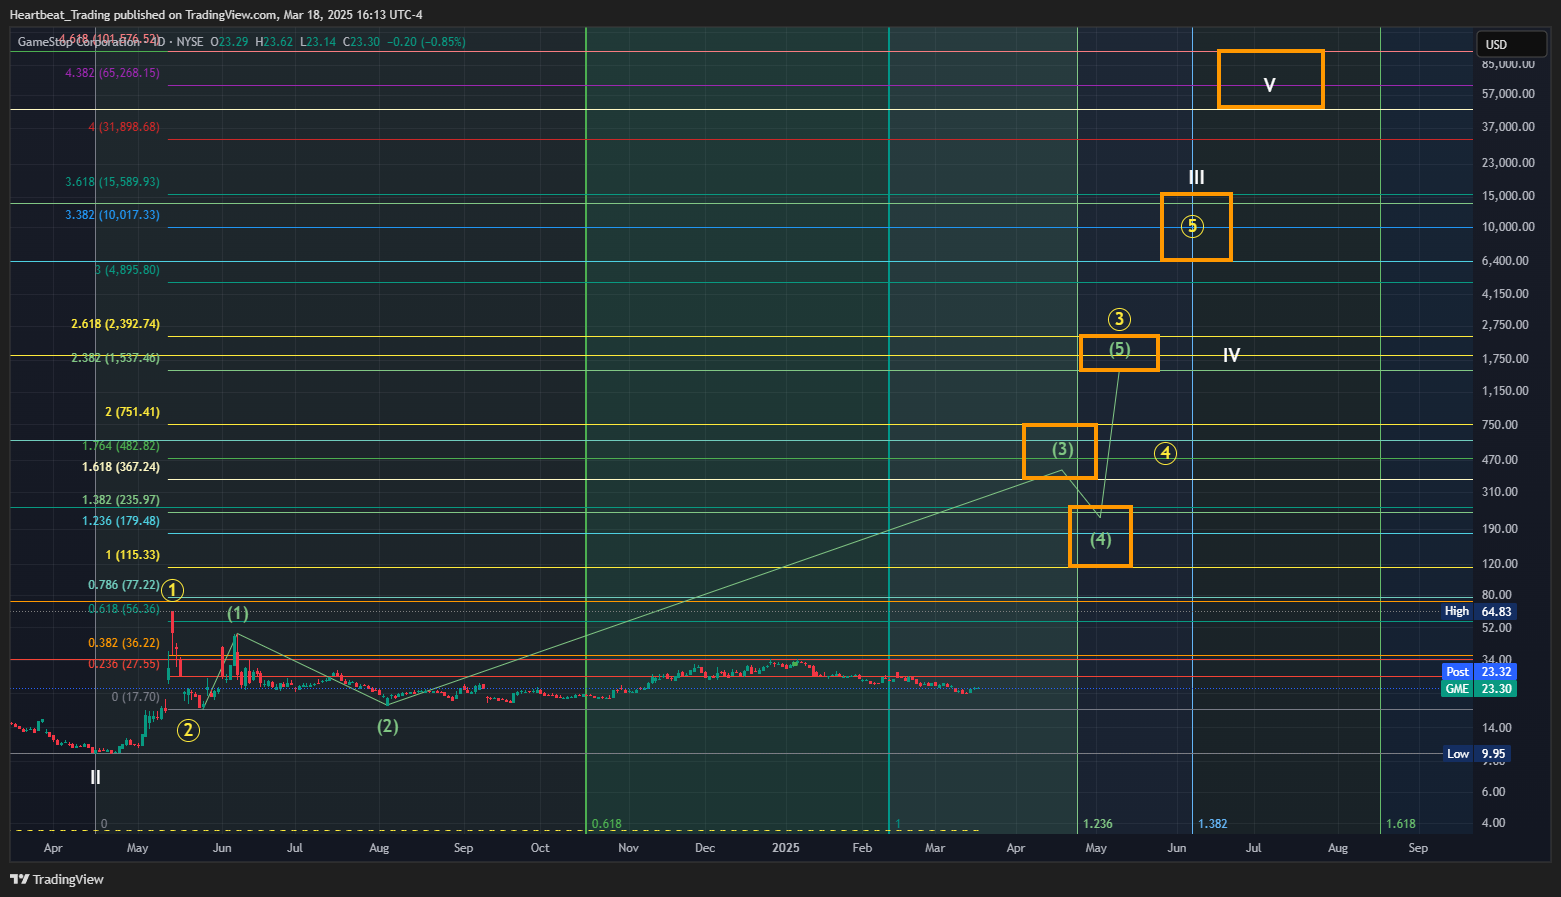The width and height of the screenshot is (1561, 897).
Task: Click the 750.00 price axis value
Action: [x=1499, y=425]
